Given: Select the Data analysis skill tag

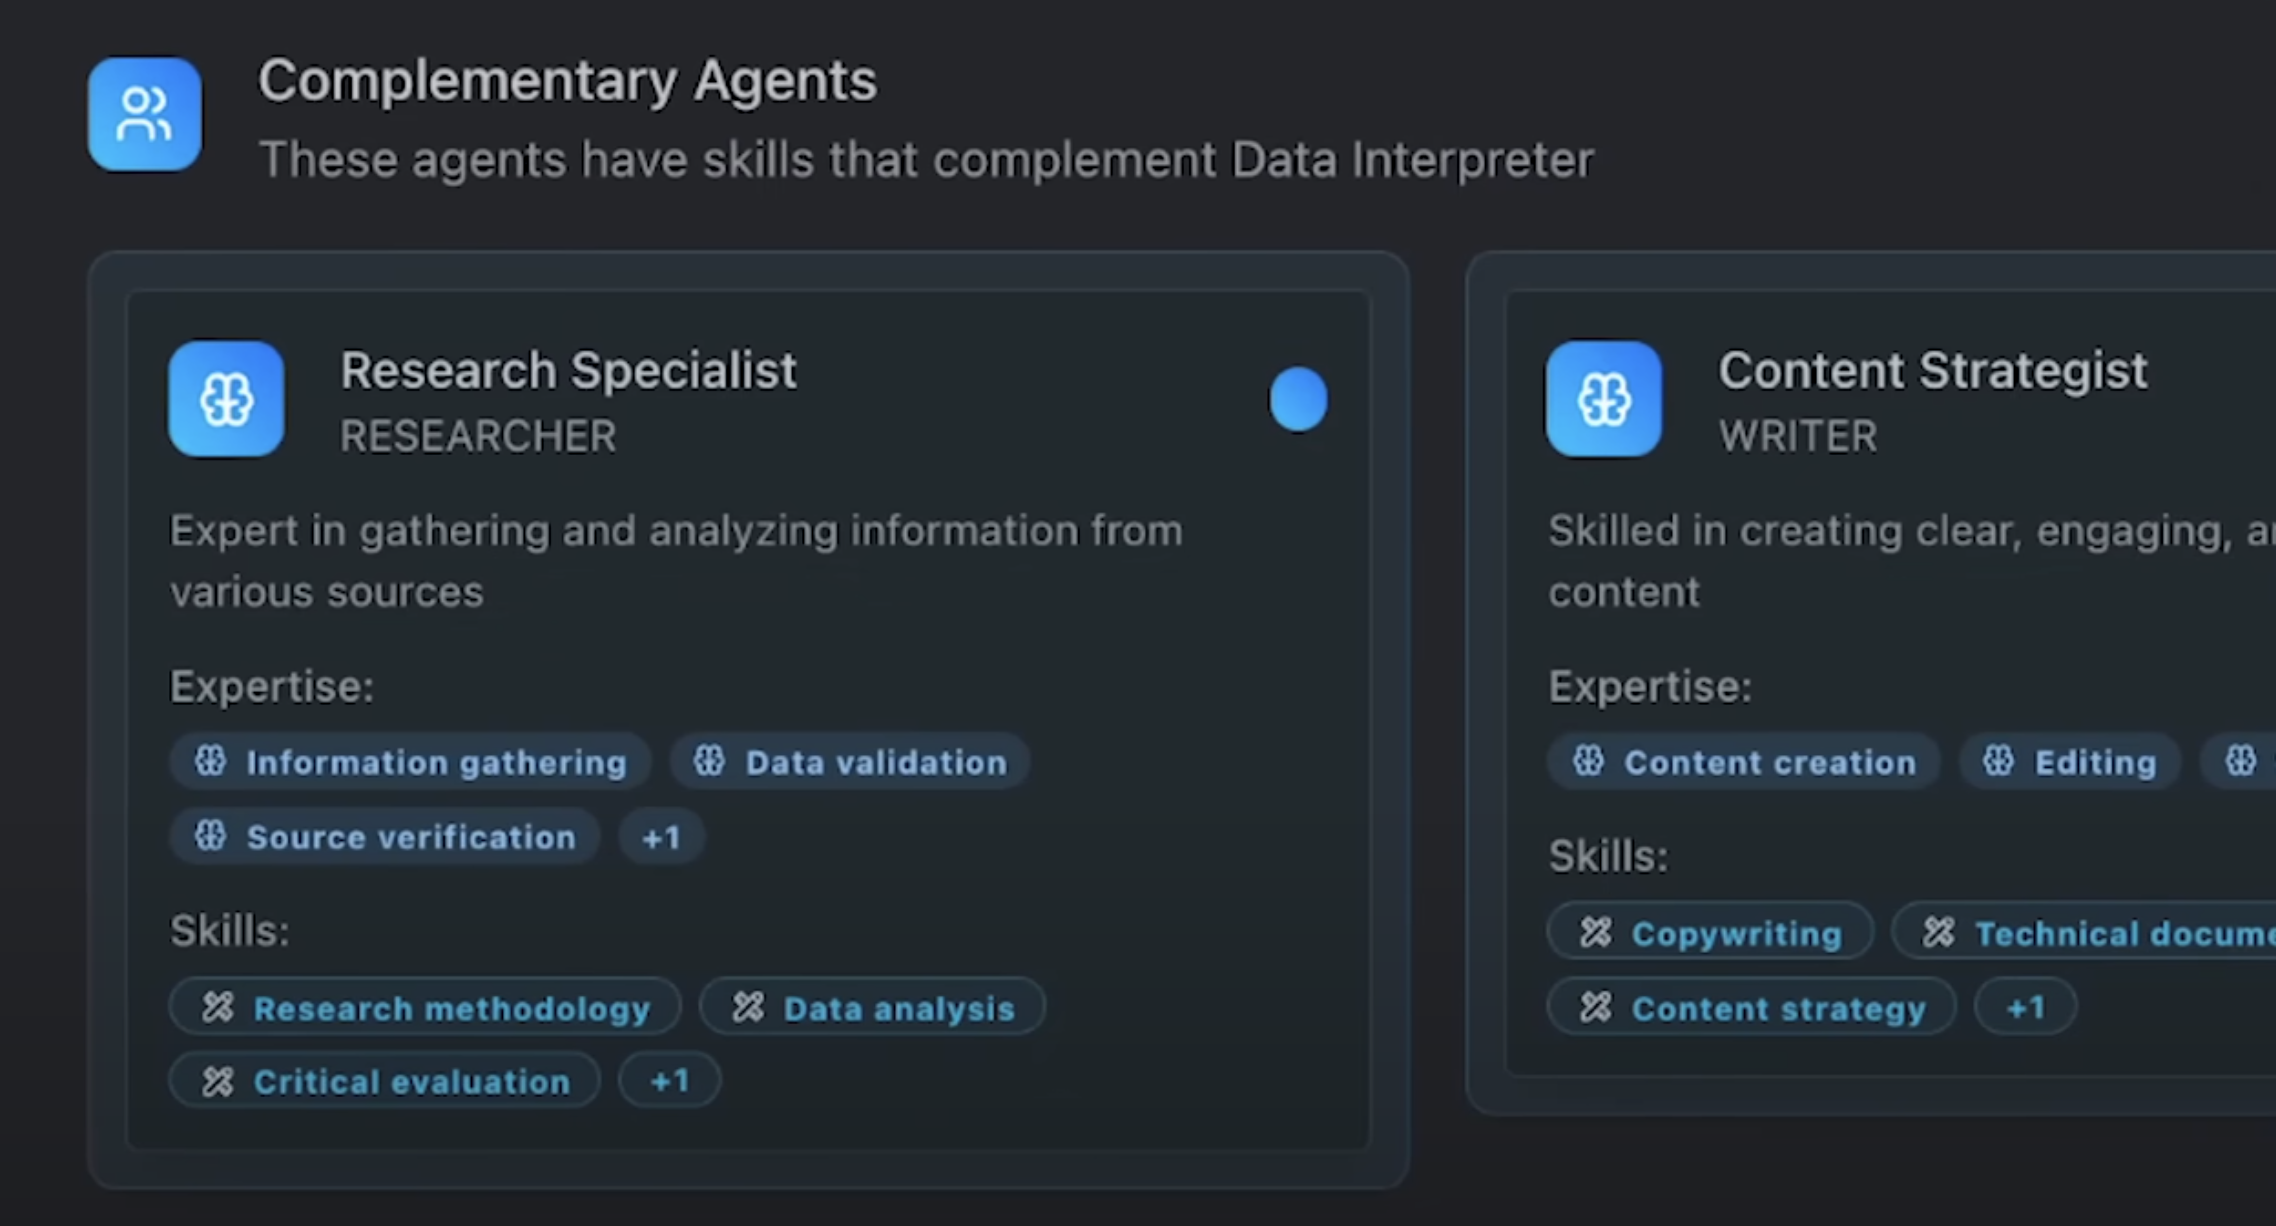Looking at the screenshot, I should [872, 1008].
